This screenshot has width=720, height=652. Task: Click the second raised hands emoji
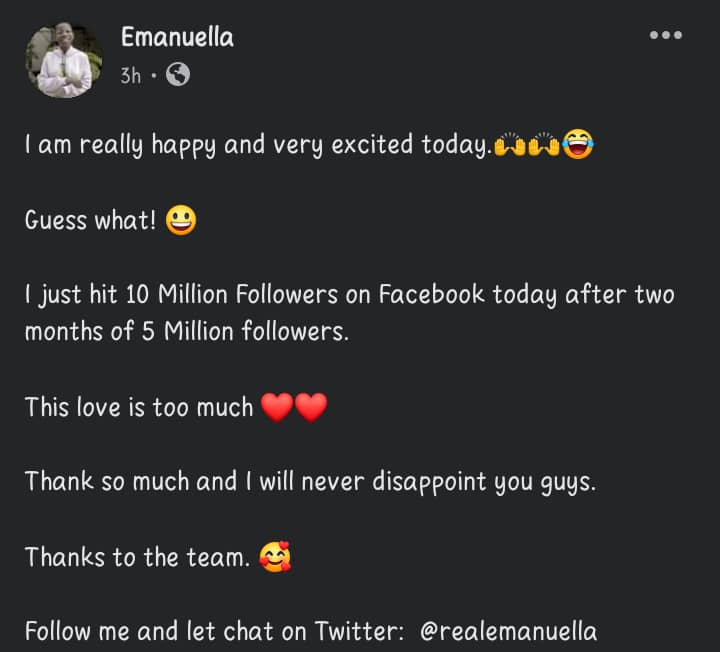tap(544, 146)
